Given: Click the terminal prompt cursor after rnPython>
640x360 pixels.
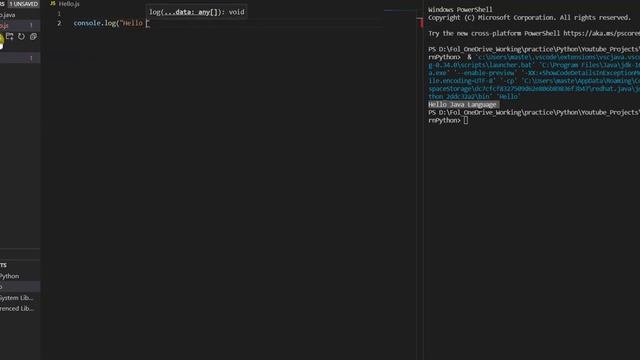Looking at the screenshot, I should (x=466, y=120).
